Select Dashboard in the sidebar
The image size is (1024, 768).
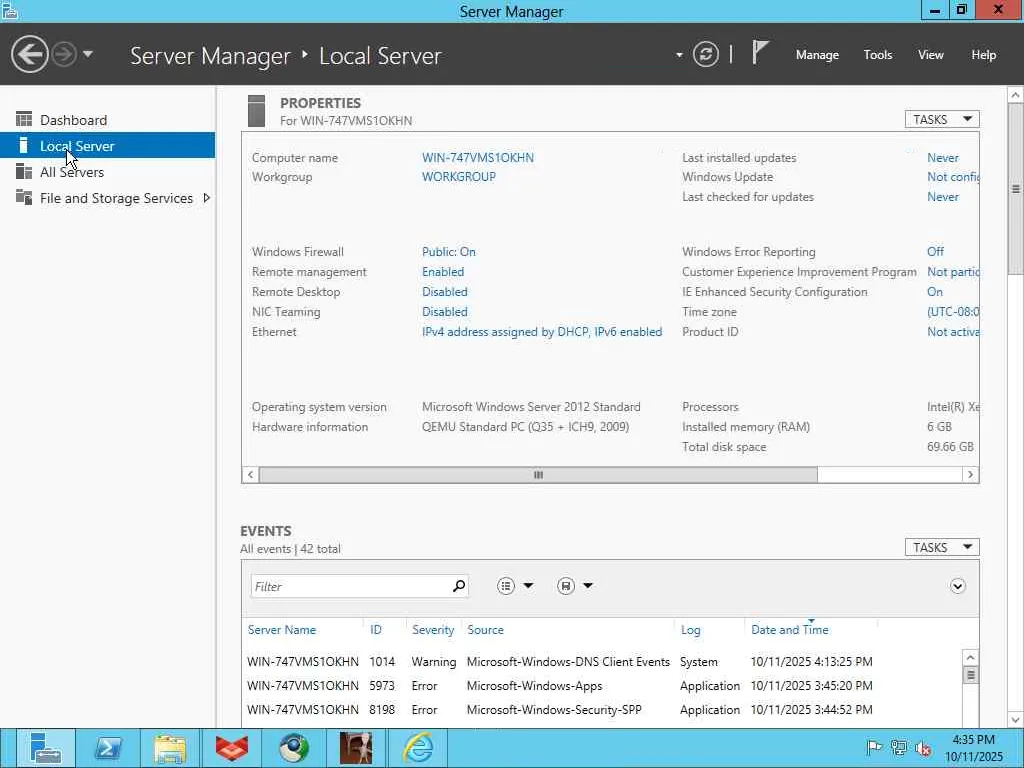107,120
